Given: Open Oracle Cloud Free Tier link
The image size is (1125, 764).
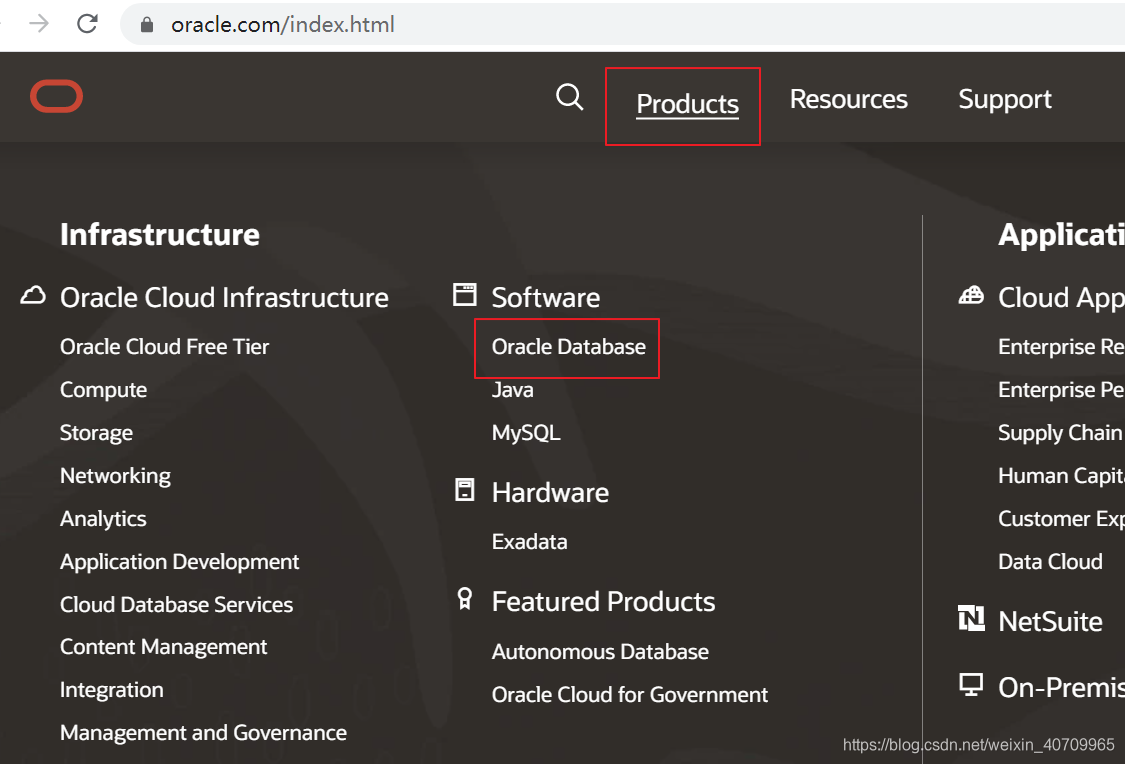Looking at the screenshot, I should pos(164,346).
